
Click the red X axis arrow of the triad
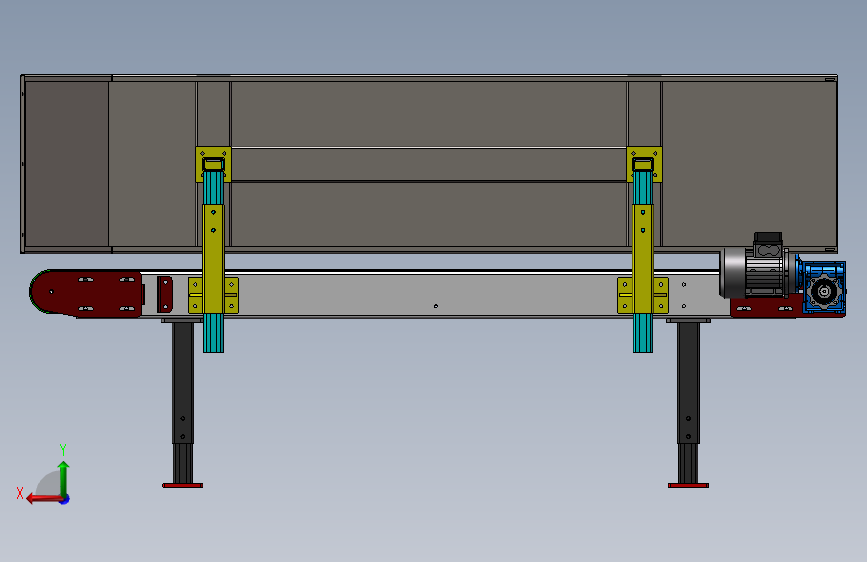point(44,499)
